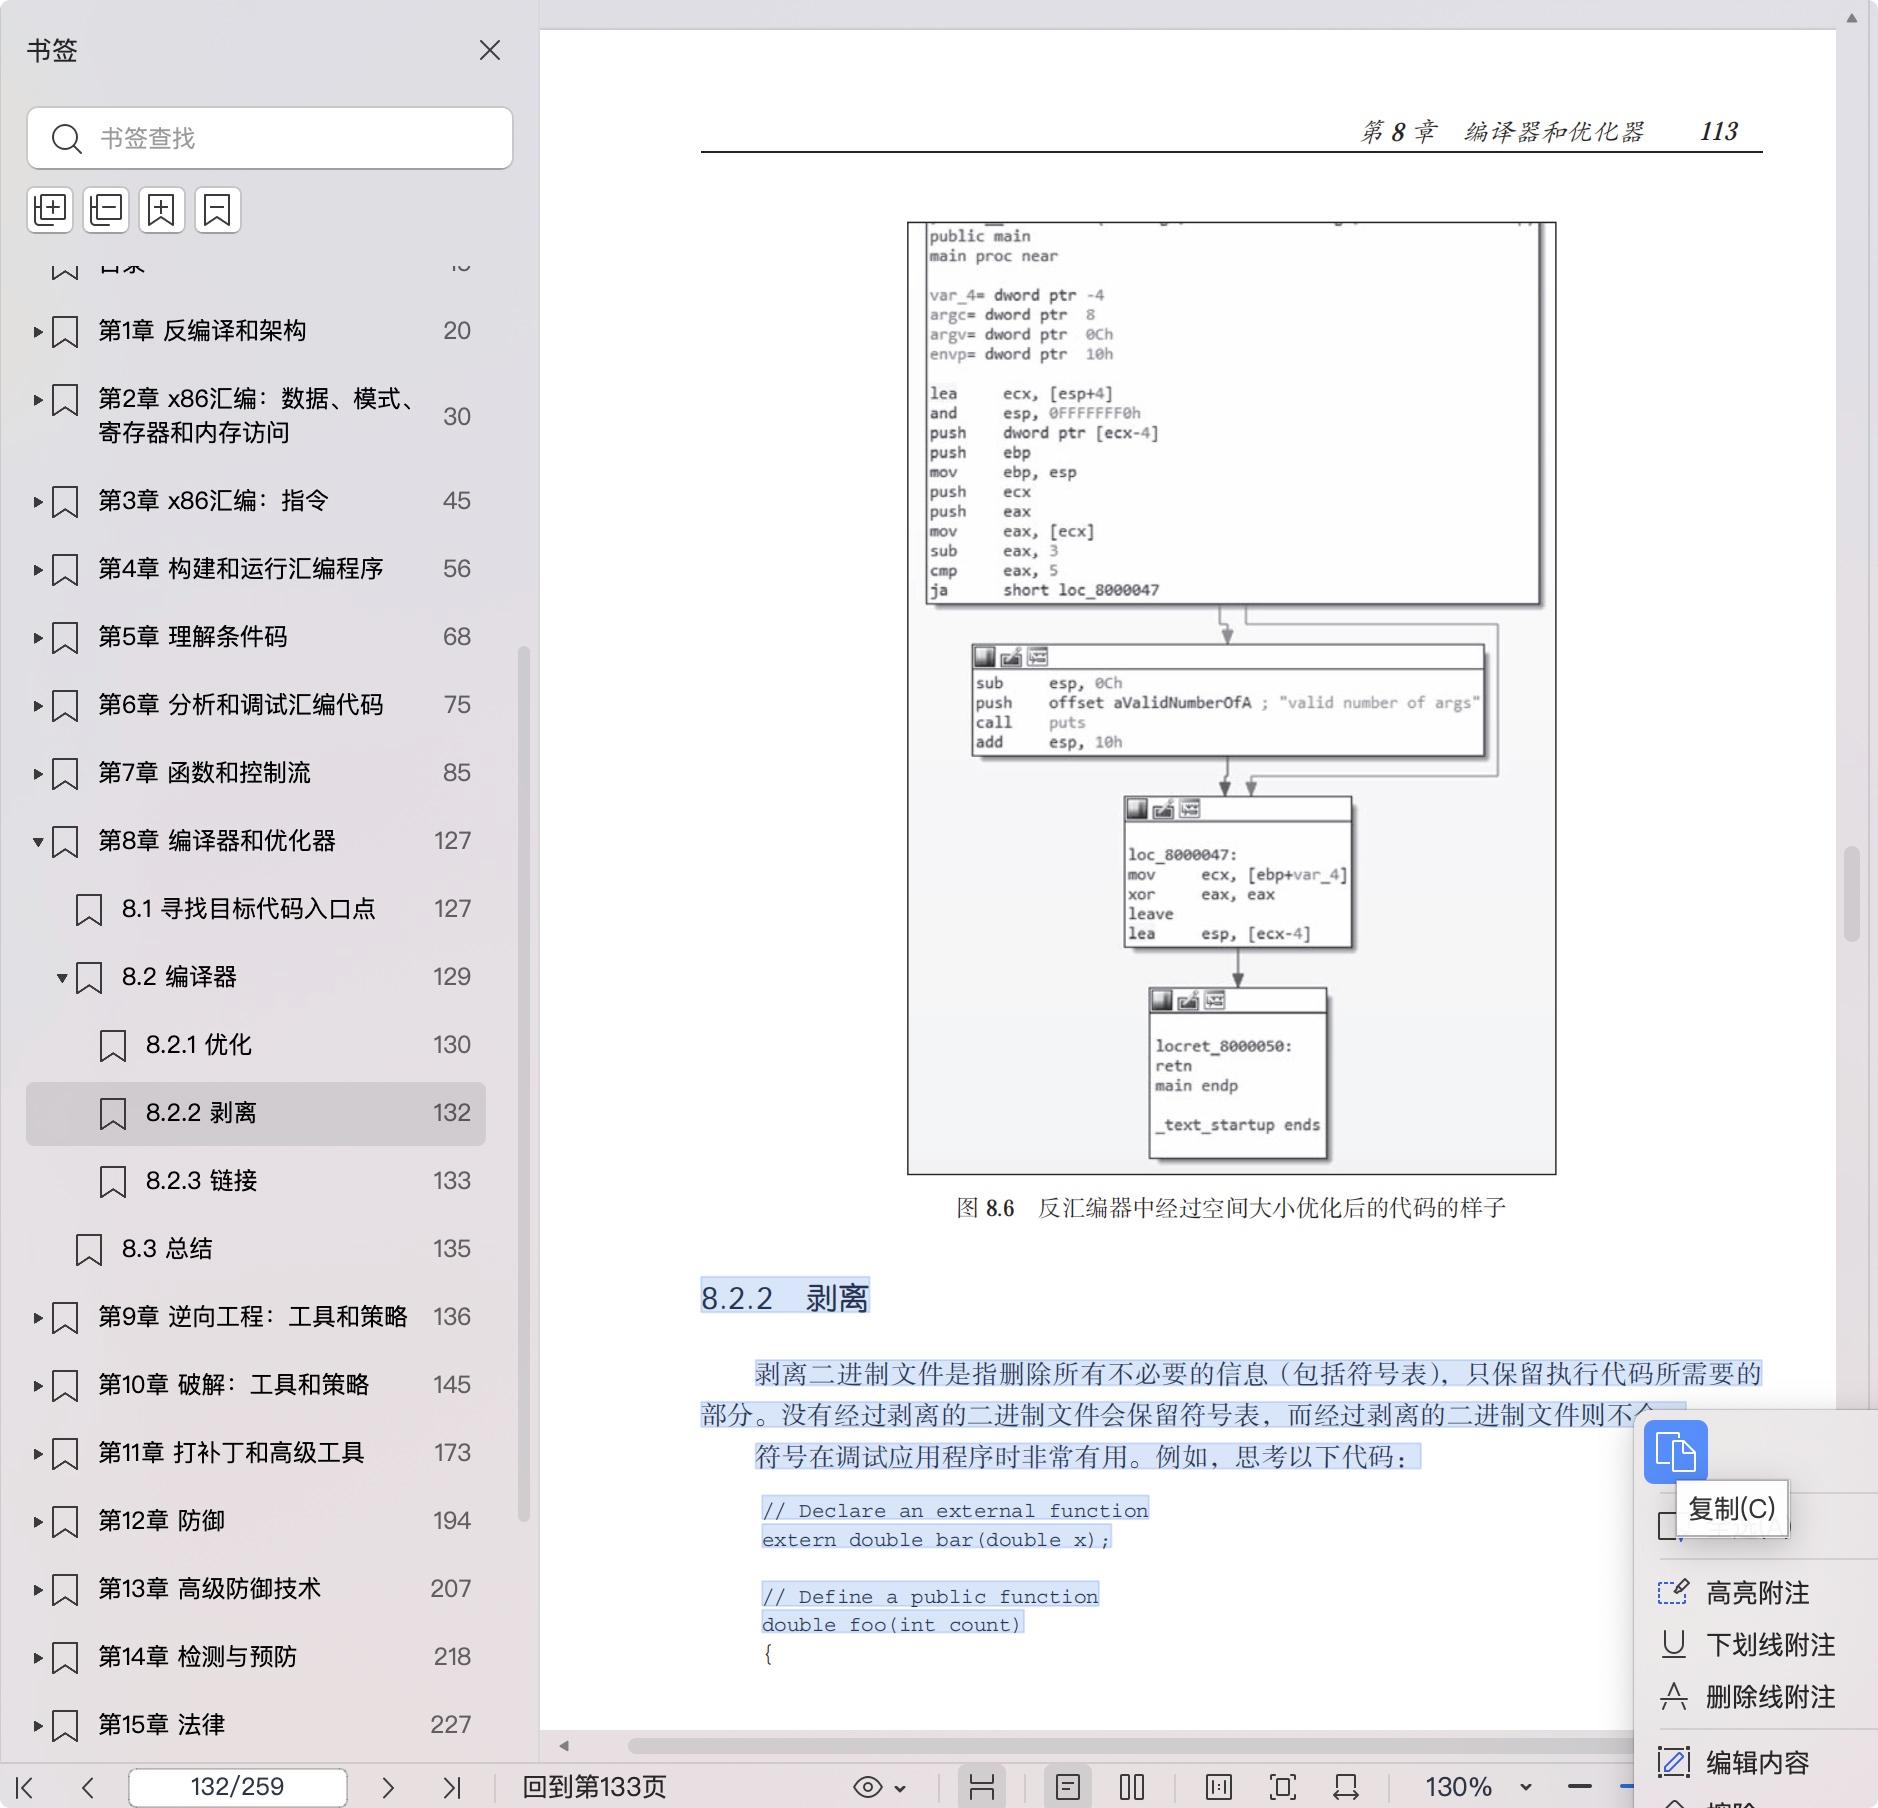
Task: Collapse the 第8章 编译器和优化器 bookmark
Action: click(38, 841)
